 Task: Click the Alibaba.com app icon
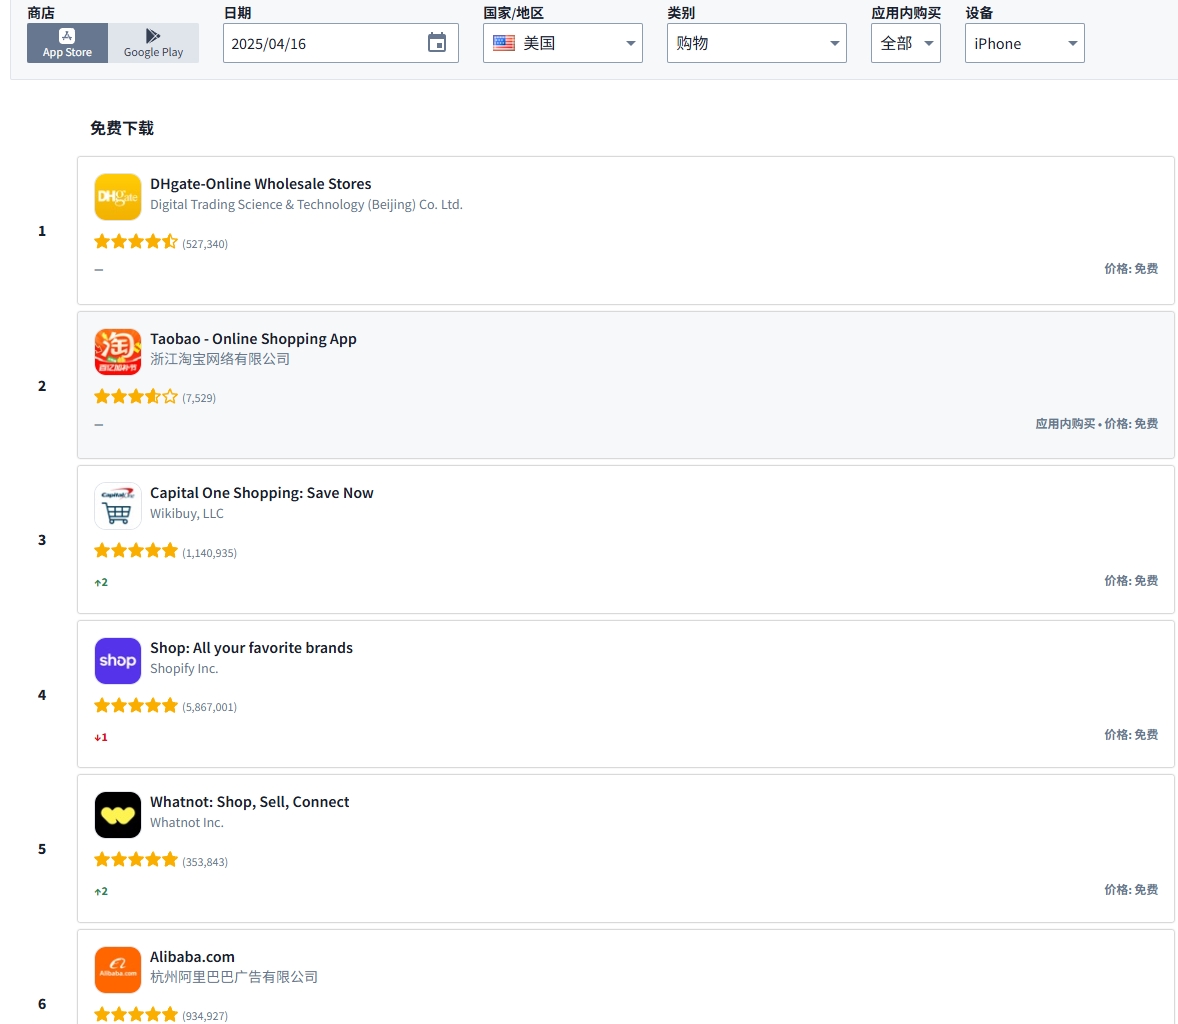pyautogui.click(x=118, y=969)
